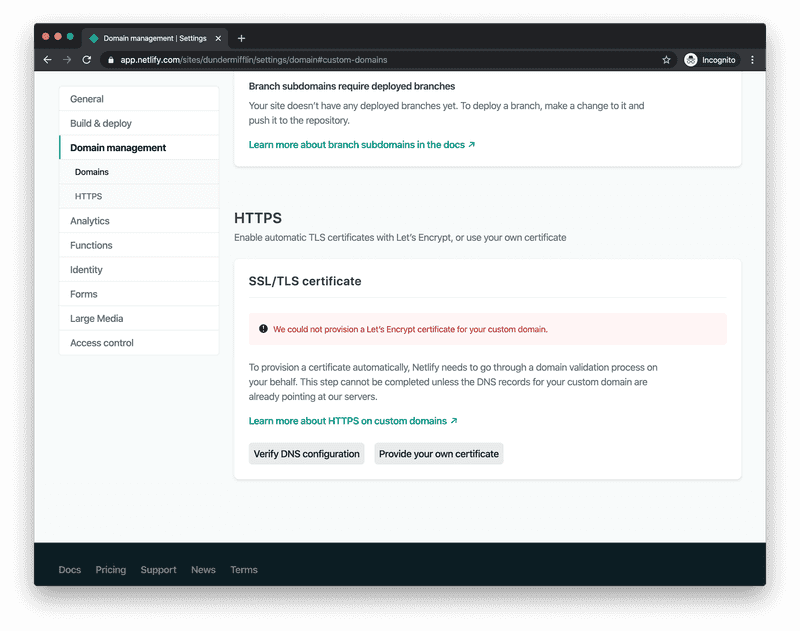Screen dimensions: 800x631
Task: Click the browser back arrow
Action: (47, 60)
